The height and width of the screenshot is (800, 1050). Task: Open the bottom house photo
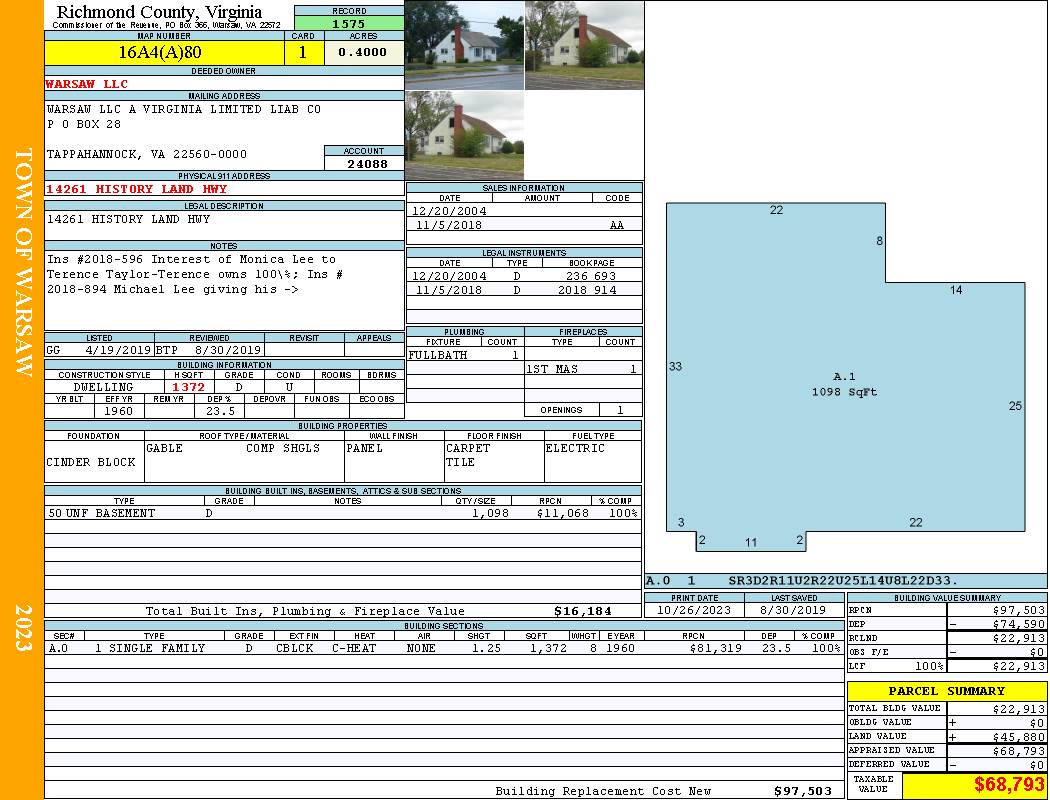pyautogui.click(x=464, y=135)
